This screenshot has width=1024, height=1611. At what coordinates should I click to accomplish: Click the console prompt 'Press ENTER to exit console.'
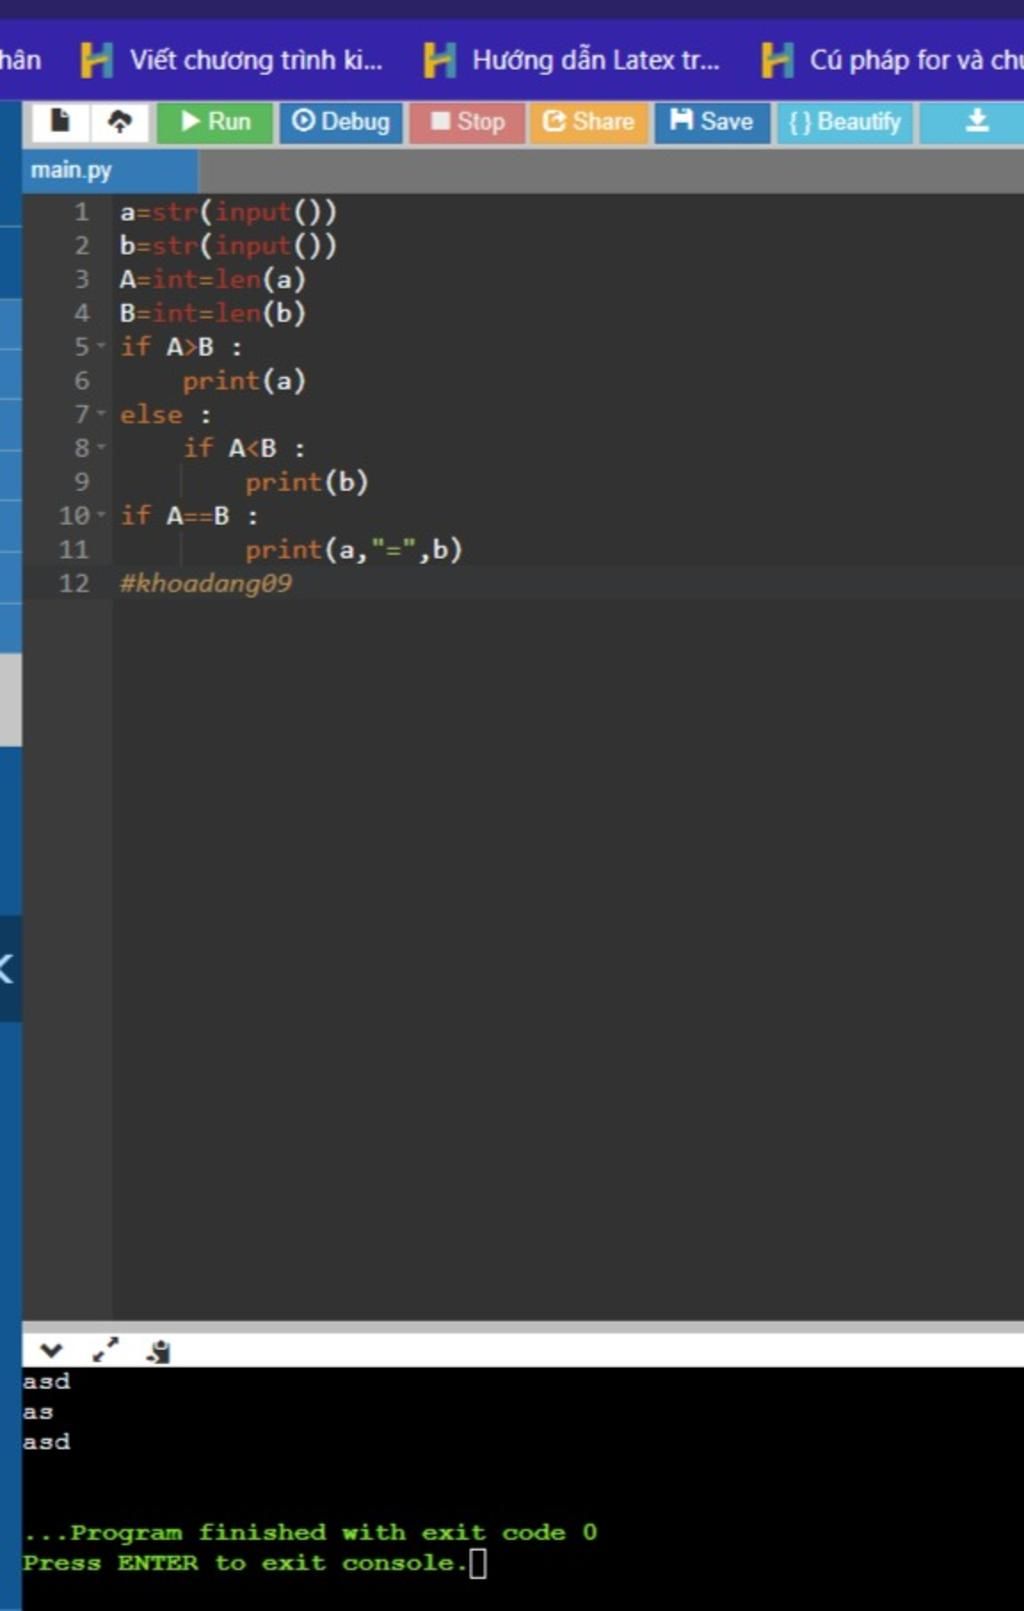click(x=246, y=1562)
